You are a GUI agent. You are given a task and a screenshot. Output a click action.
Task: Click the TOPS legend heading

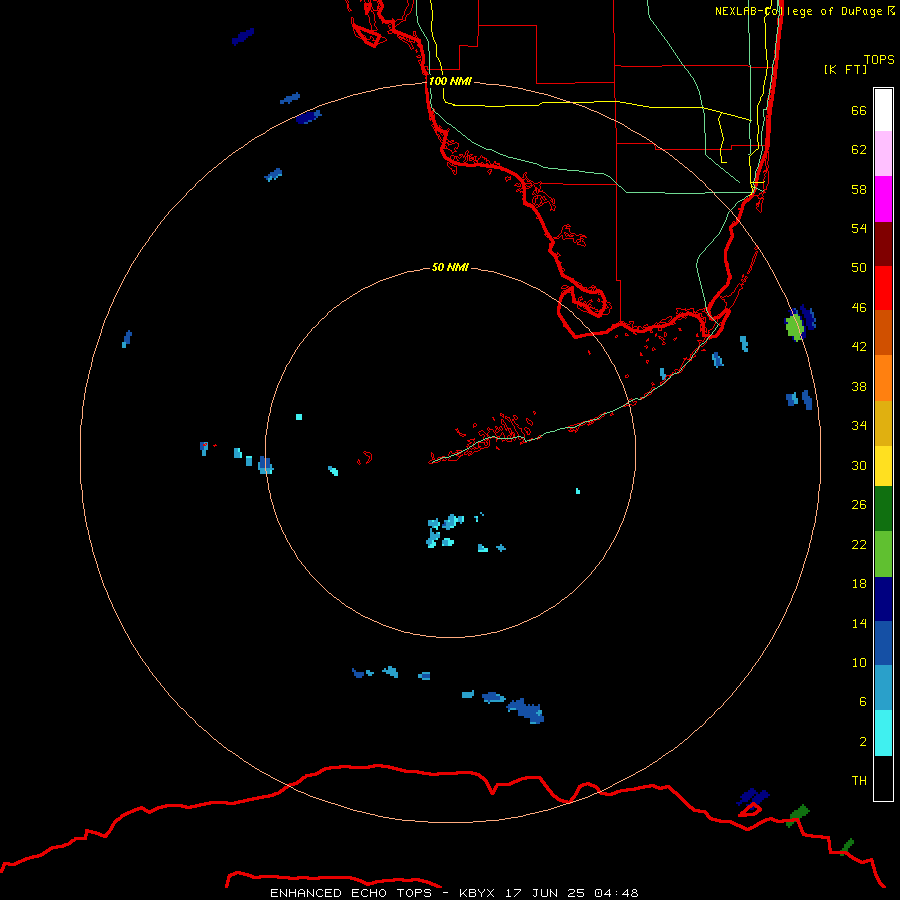879,59
